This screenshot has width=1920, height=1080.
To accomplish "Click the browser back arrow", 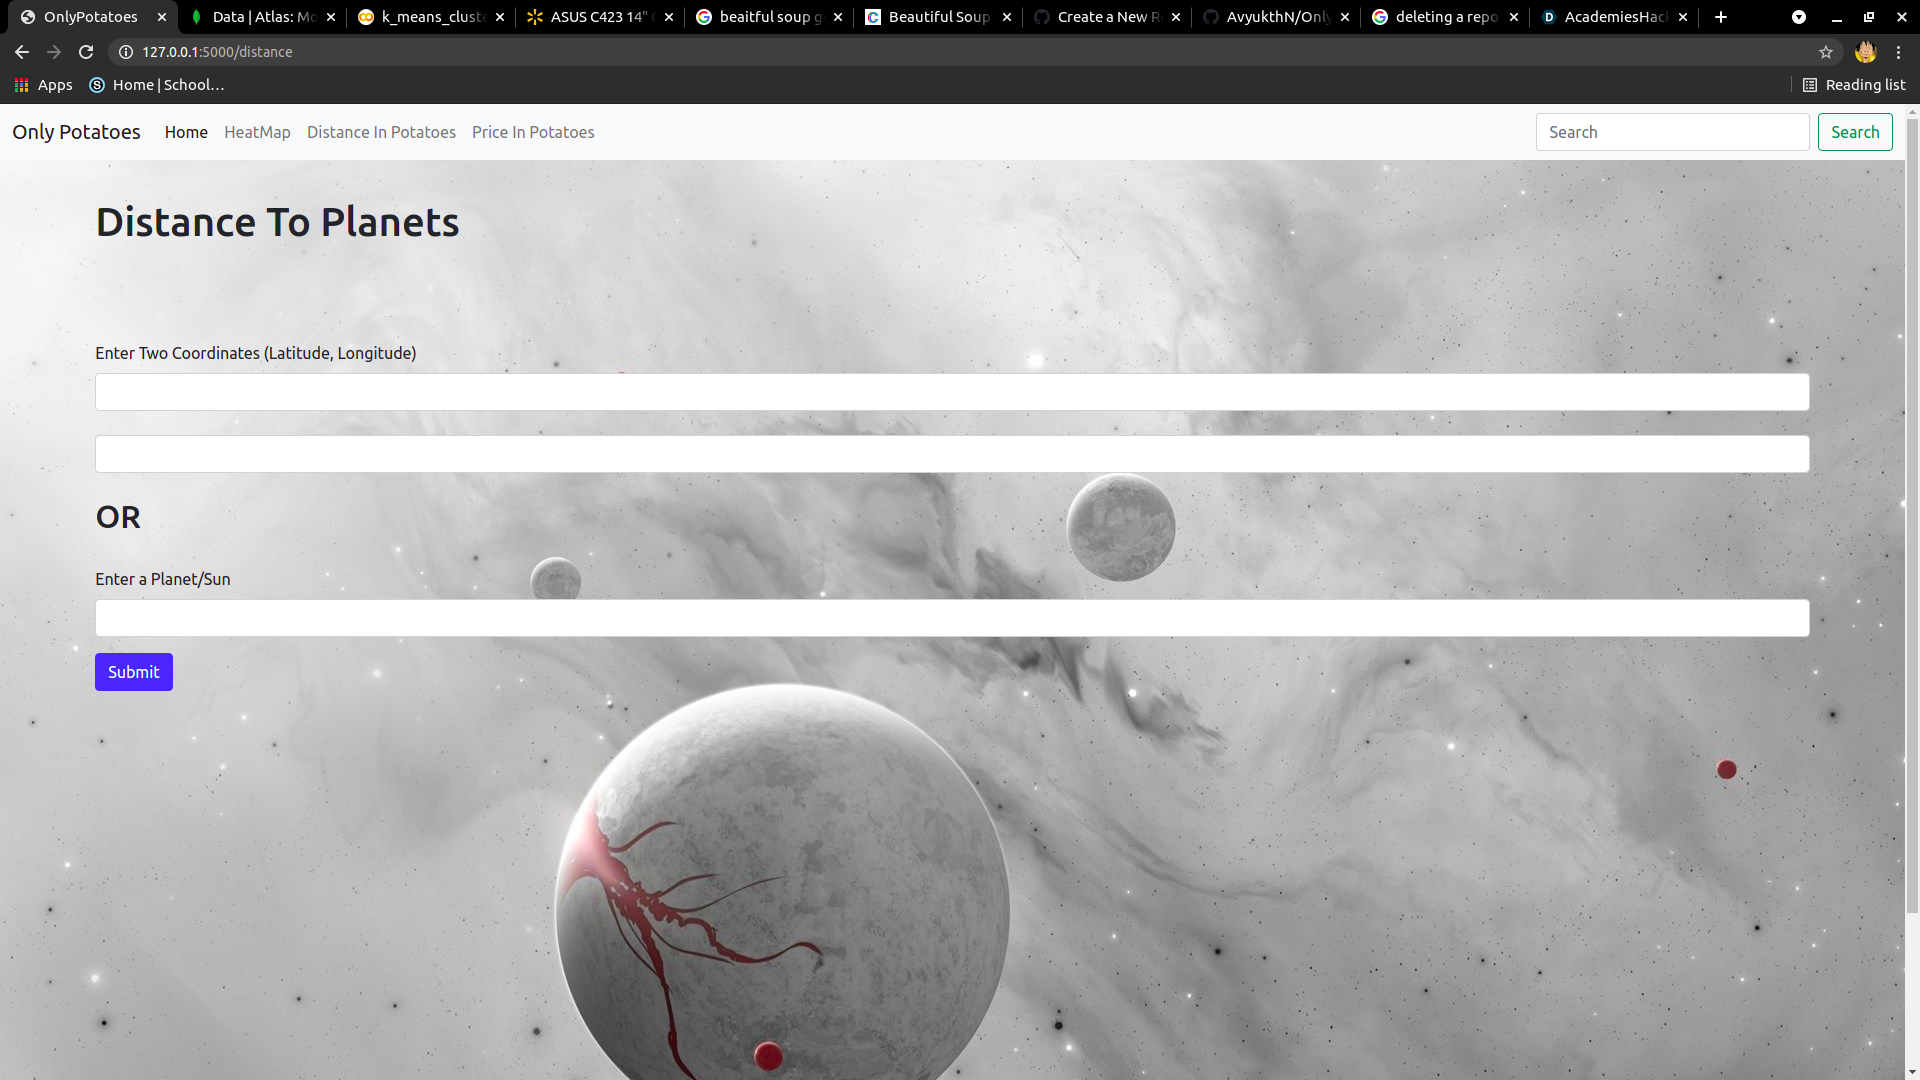I will [x=22, y=52].
